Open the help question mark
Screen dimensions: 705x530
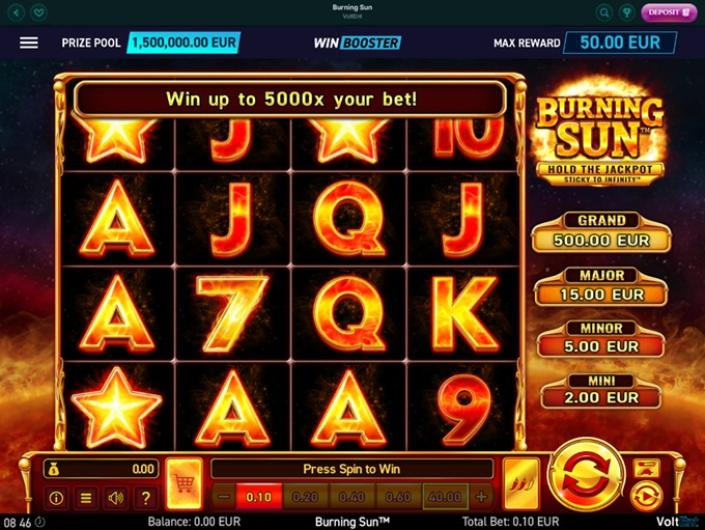(146, 498)
